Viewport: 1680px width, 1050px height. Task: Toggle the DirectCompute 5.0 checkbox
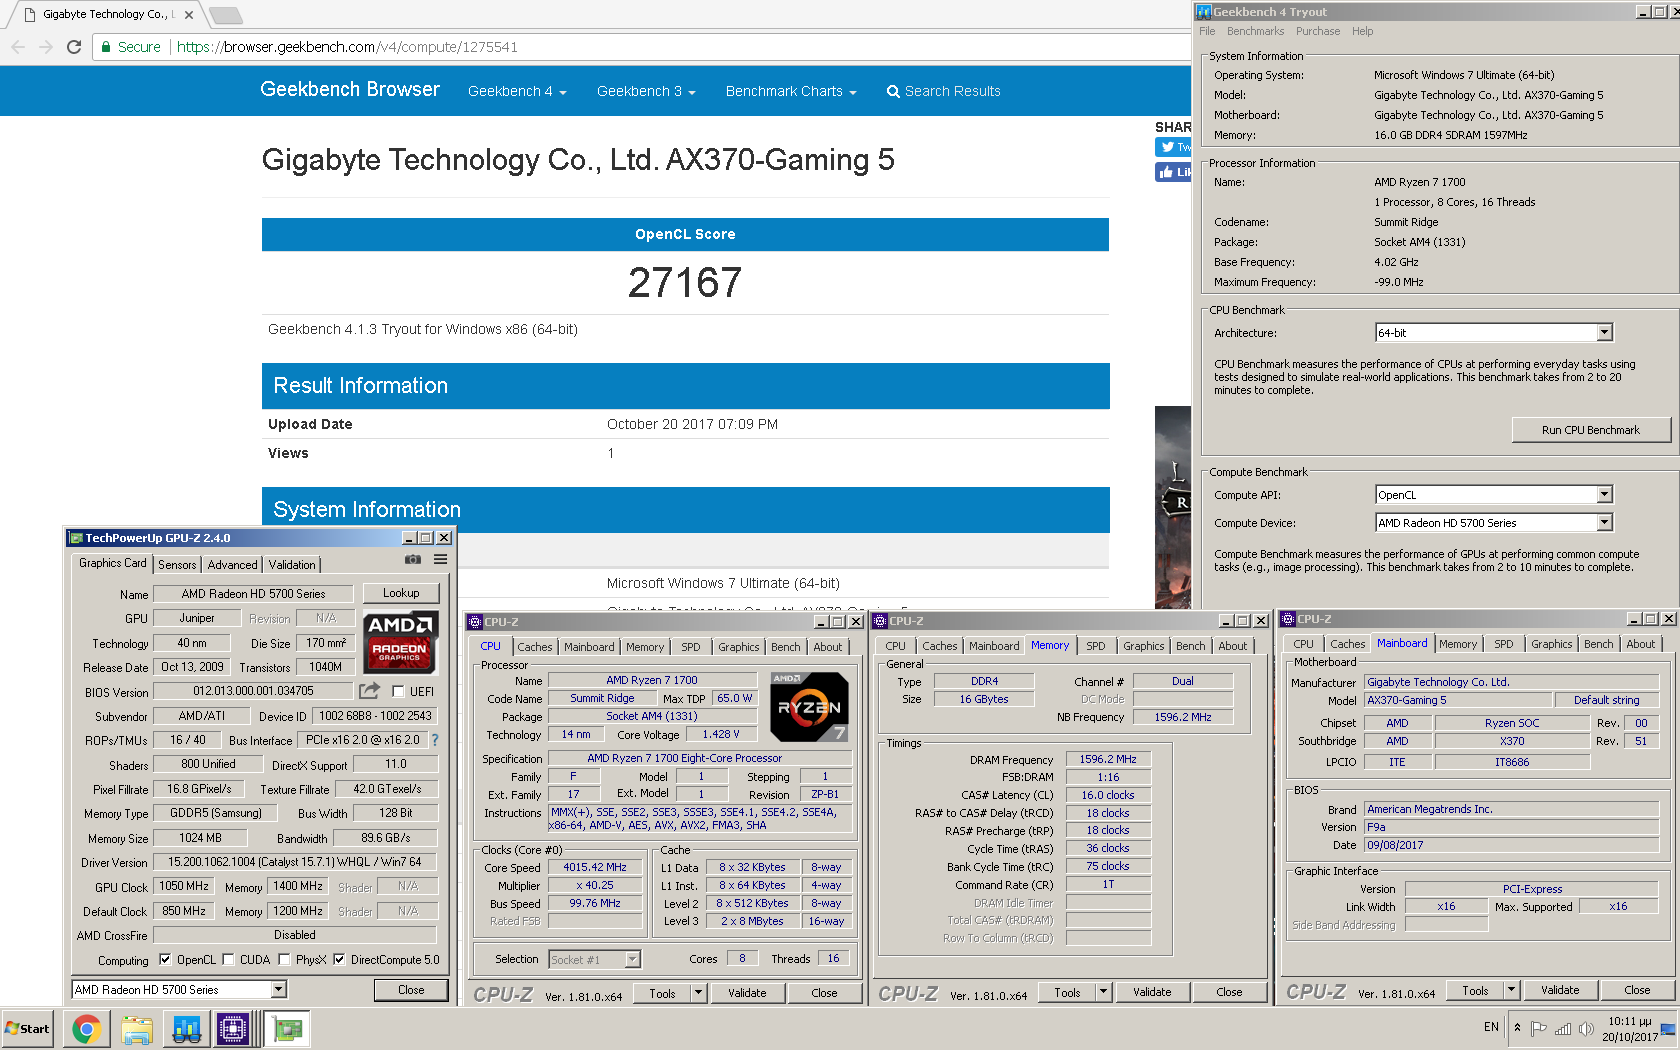point(339,960)
